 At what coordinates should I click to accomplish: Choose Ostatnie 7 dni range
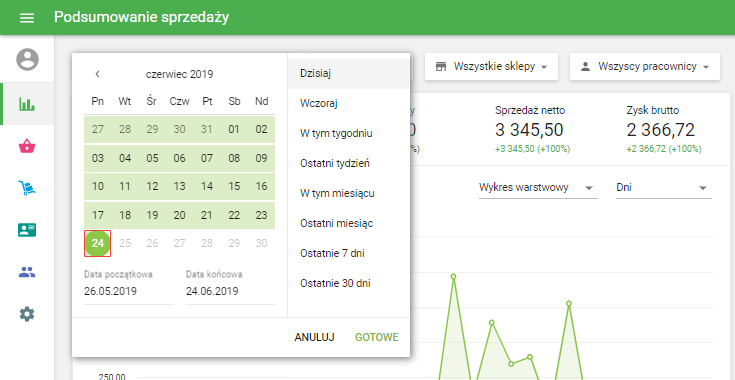[349, 253]
